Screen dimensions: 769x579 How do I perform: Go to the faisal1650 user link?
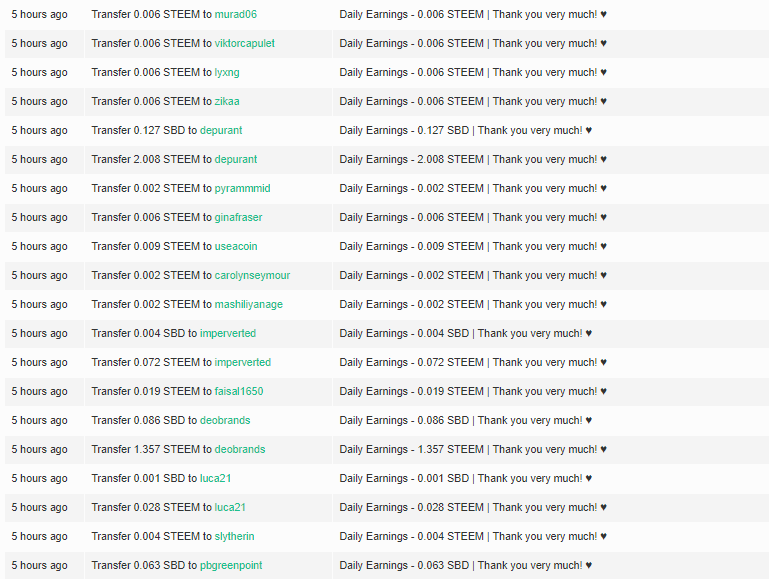238,391
